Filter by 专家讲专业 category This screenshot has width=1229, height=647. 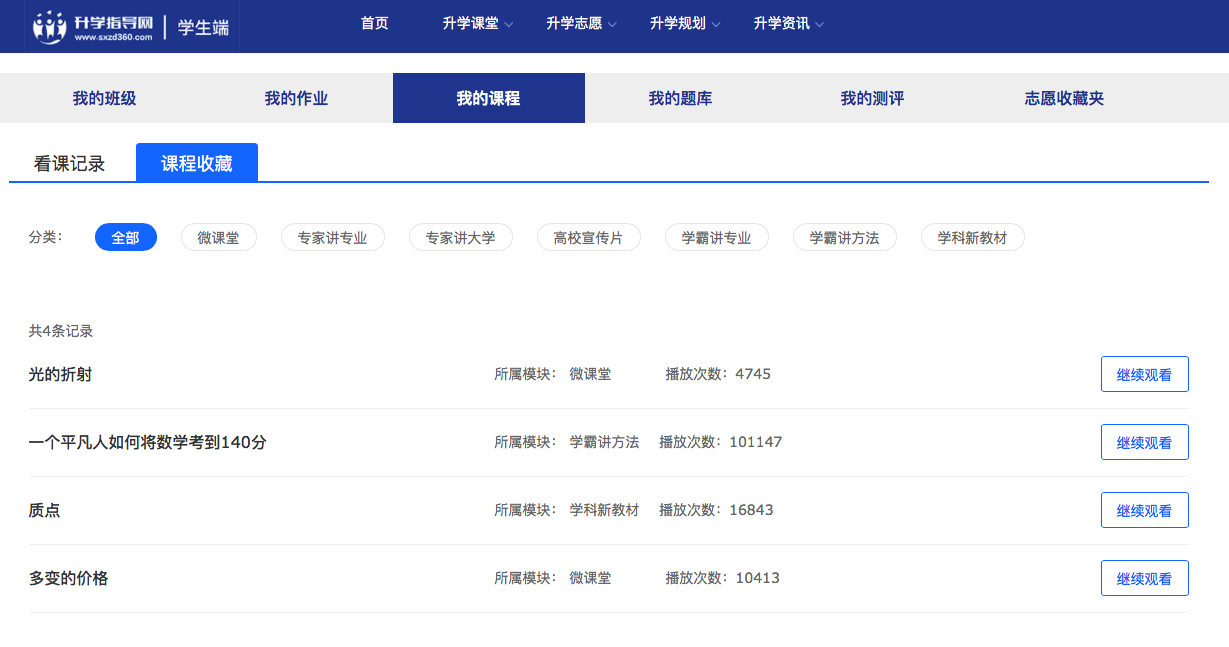332,238
